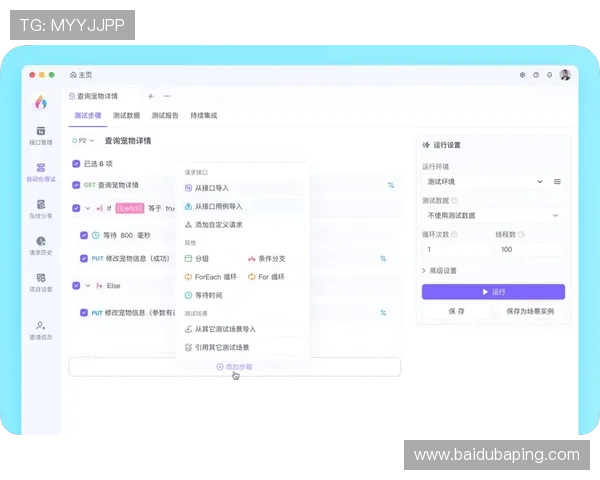Switch to the 持续集成 tab
Viewport: 600px width, 480px height.
204,115
